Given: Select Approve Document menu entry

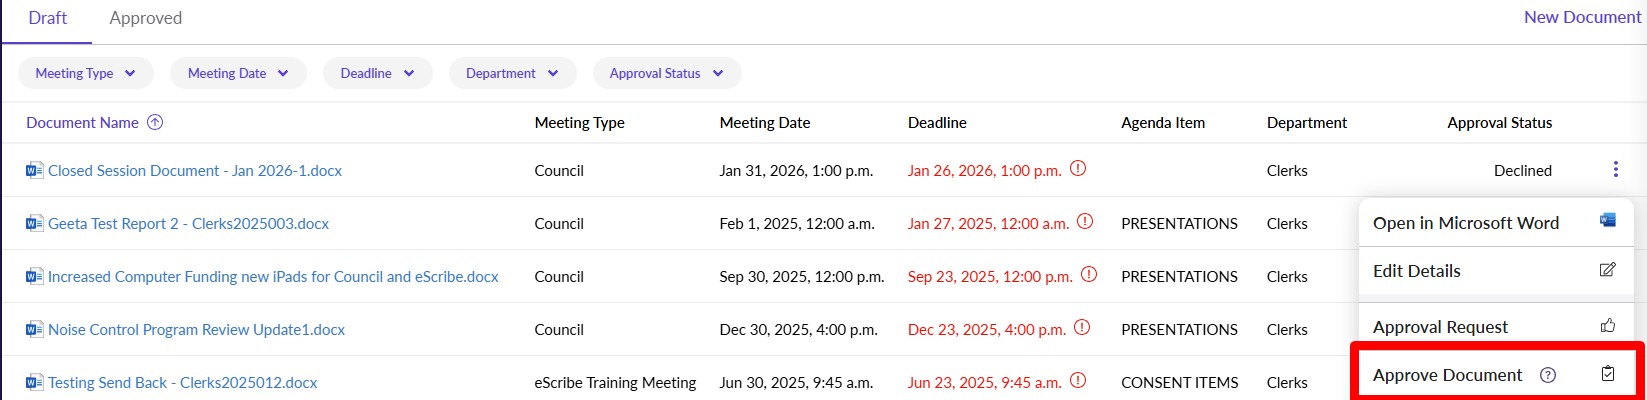Looking at the screenshot, I should (1447, 375).
